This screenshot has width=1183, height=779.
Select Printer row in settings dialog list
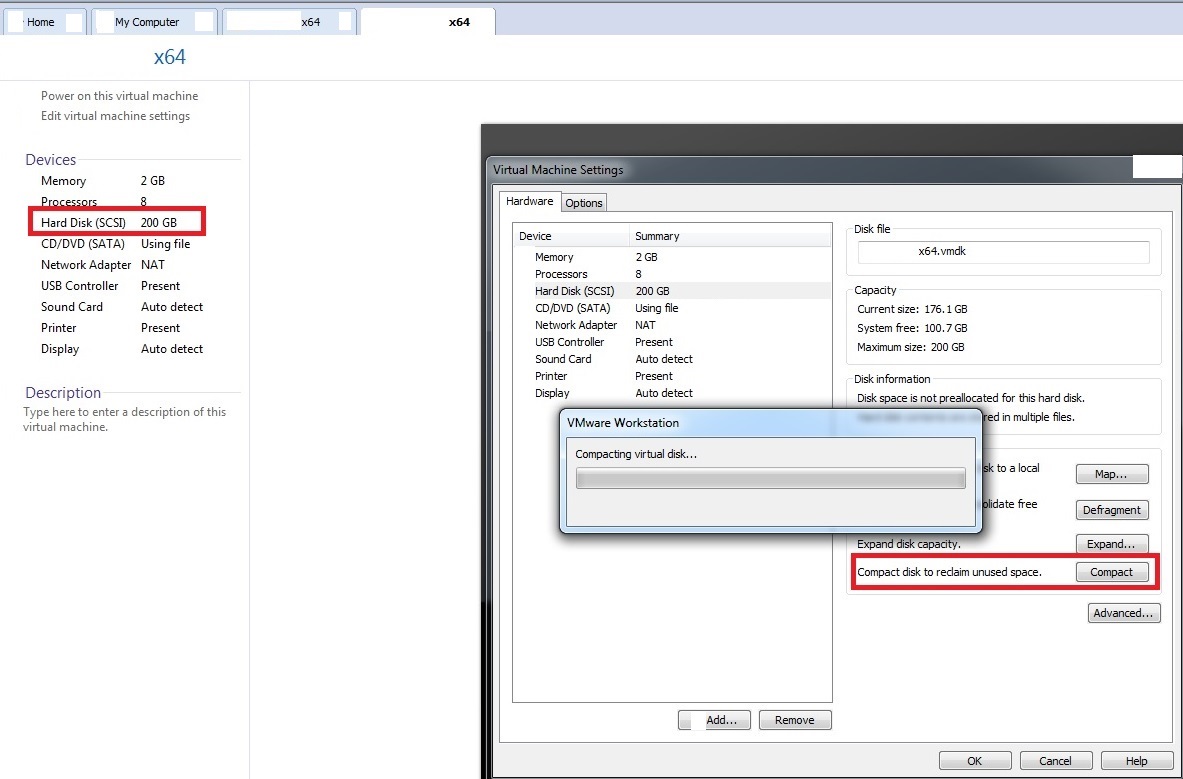[x=671, y=376]
